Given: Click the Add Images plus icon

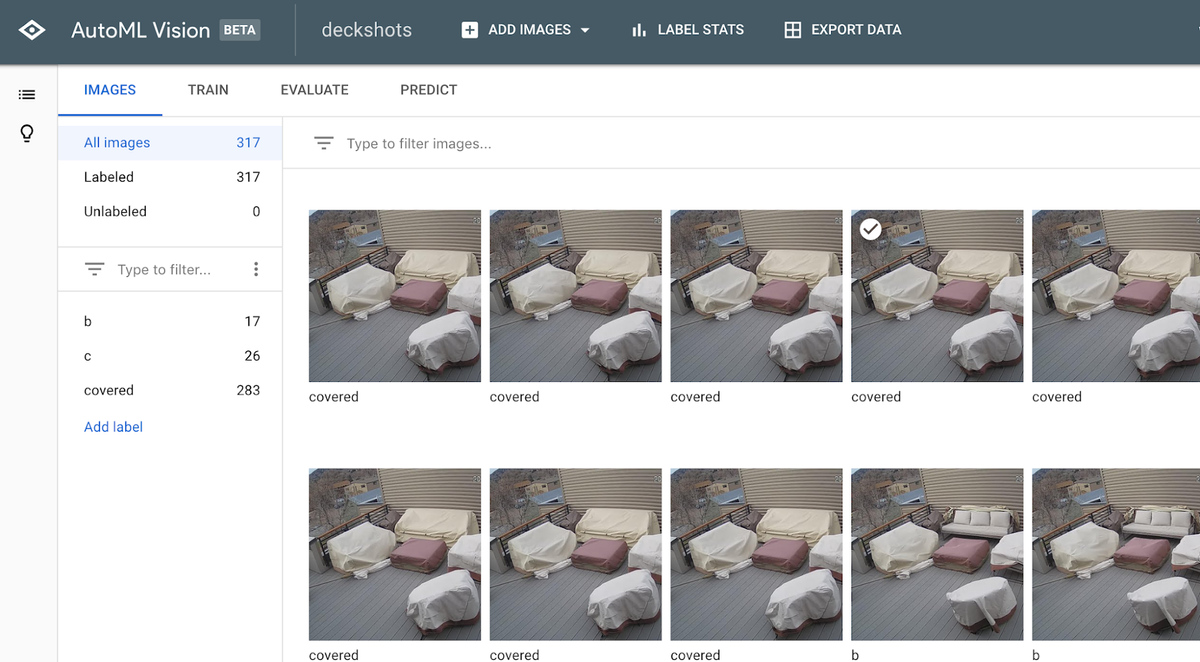Looking at the screenshot, I should [469, 30].
